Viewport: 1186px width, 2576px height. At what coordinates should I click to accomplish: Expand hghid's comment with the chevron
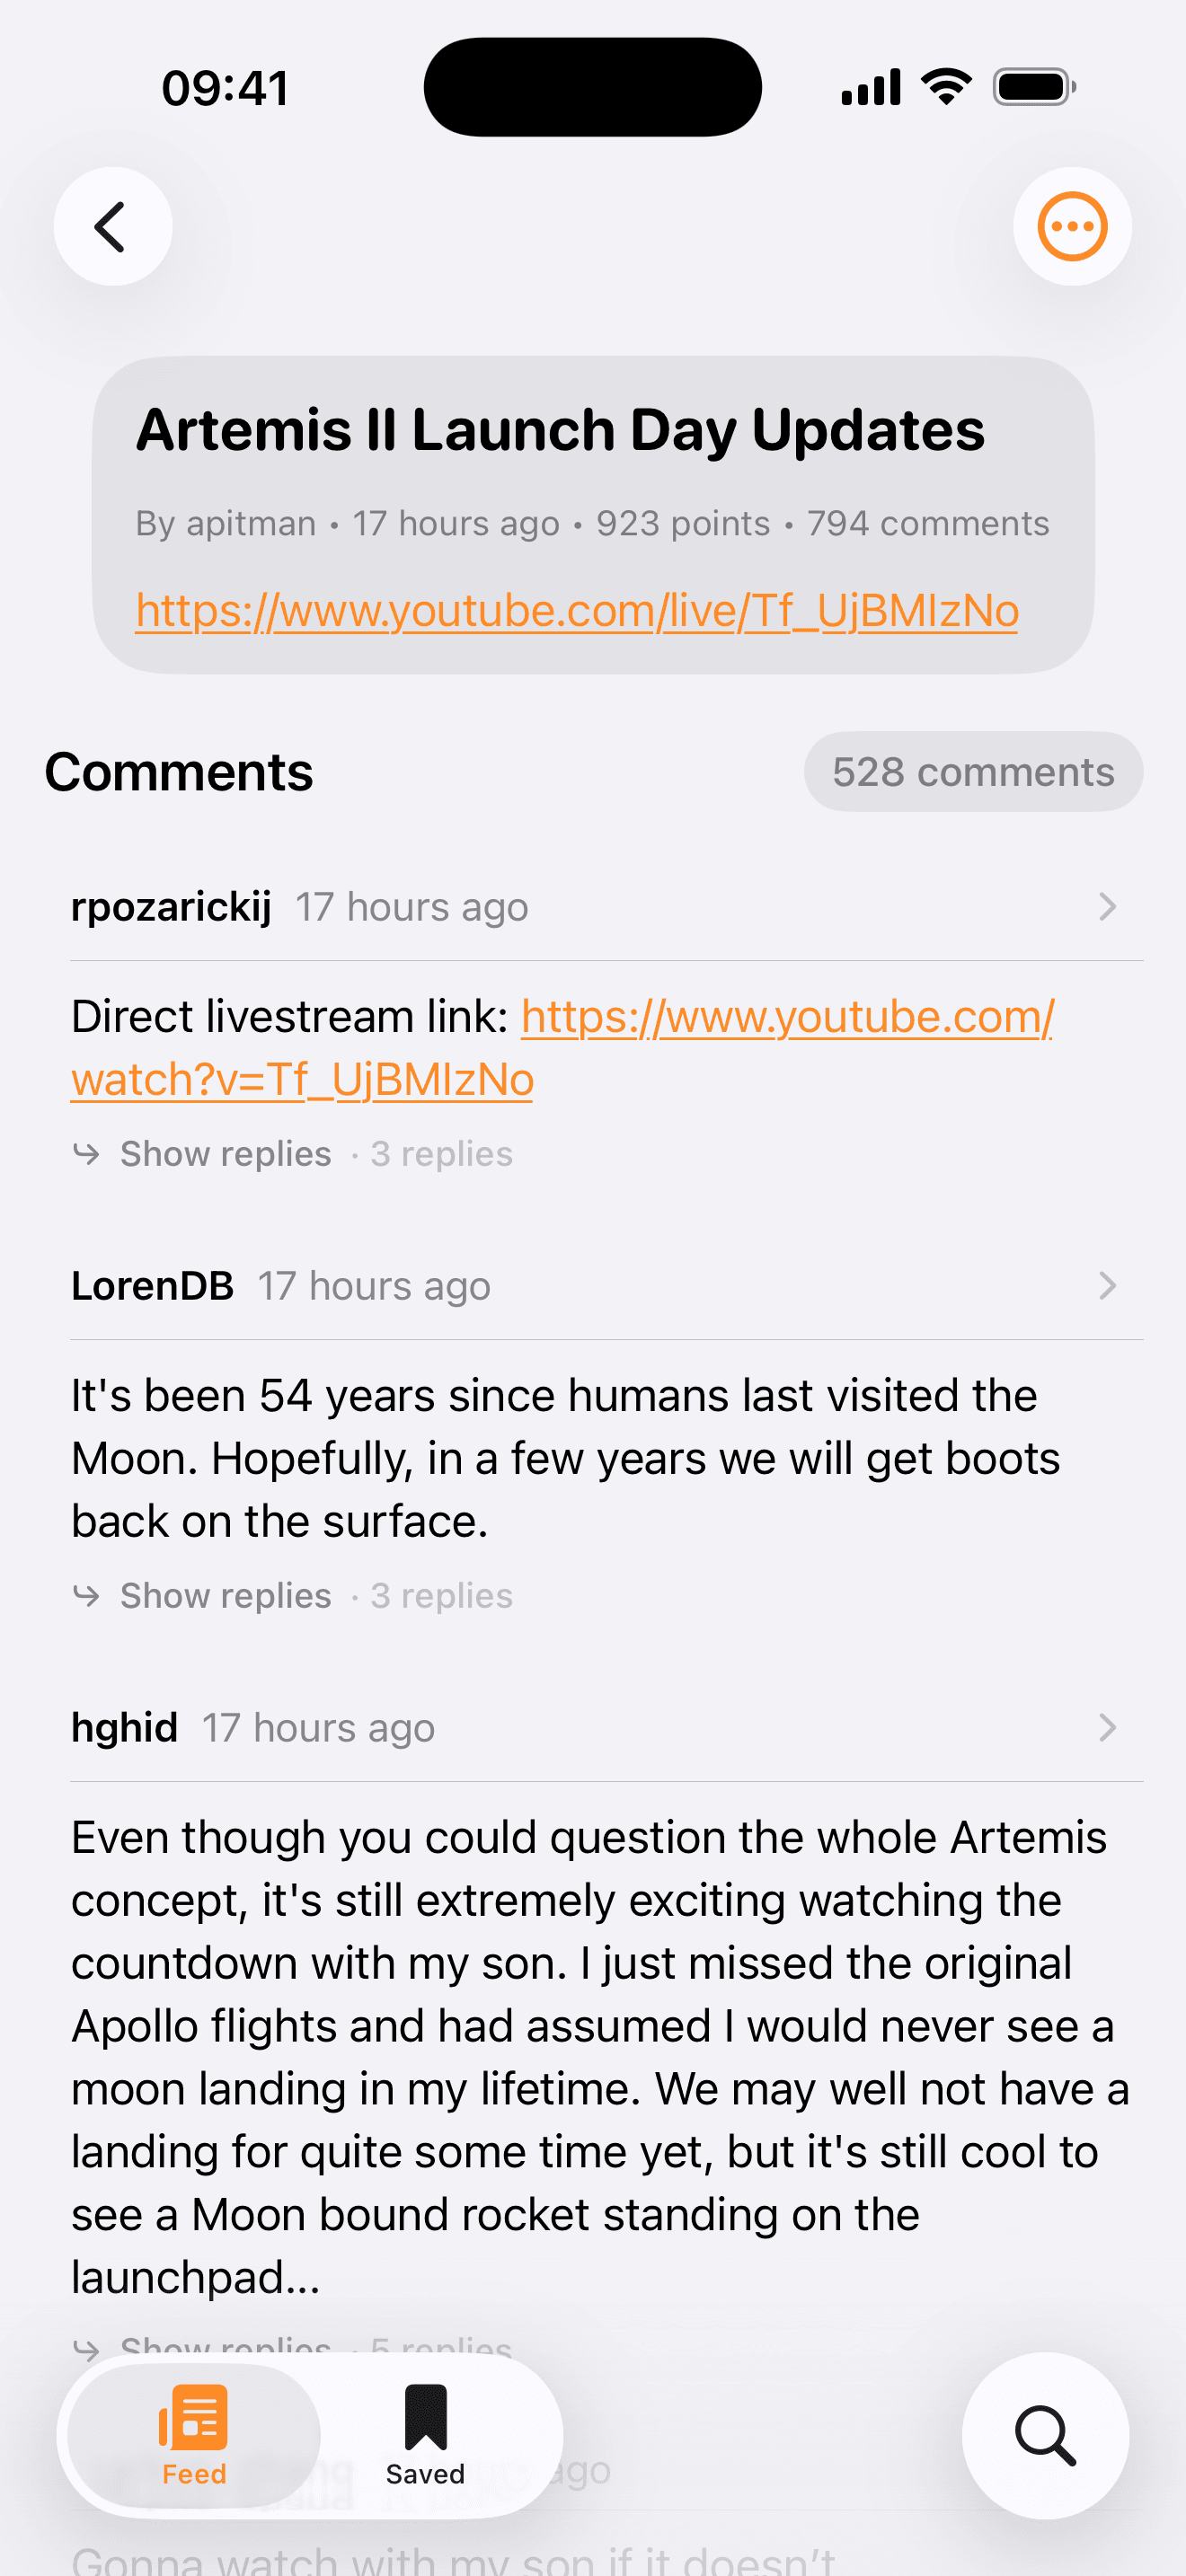point(1107,1728)
